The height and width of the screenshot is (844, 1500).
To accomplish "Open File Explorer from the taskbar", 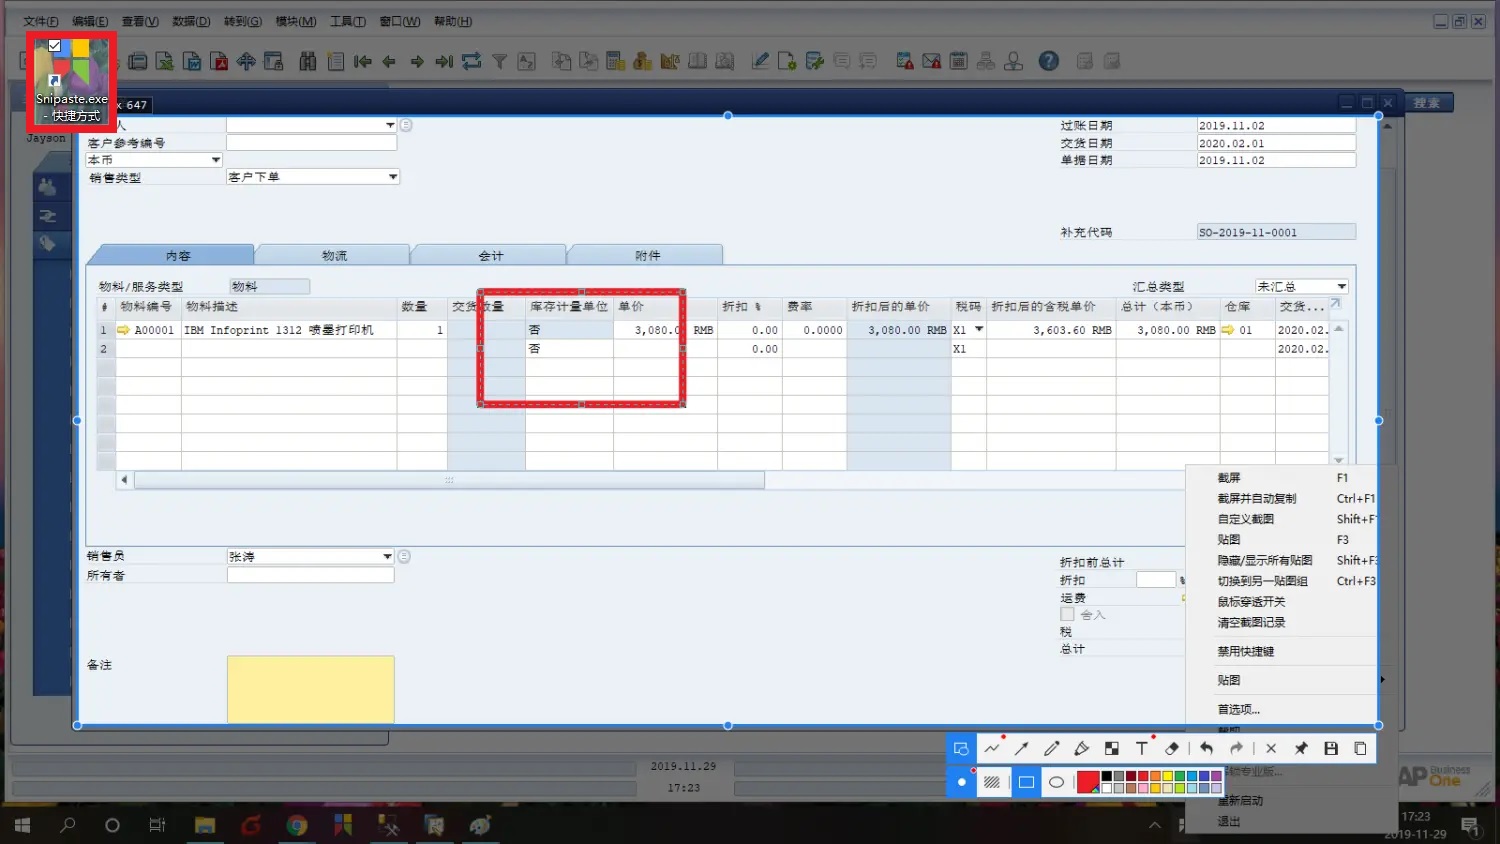I will tap(205, 825).
